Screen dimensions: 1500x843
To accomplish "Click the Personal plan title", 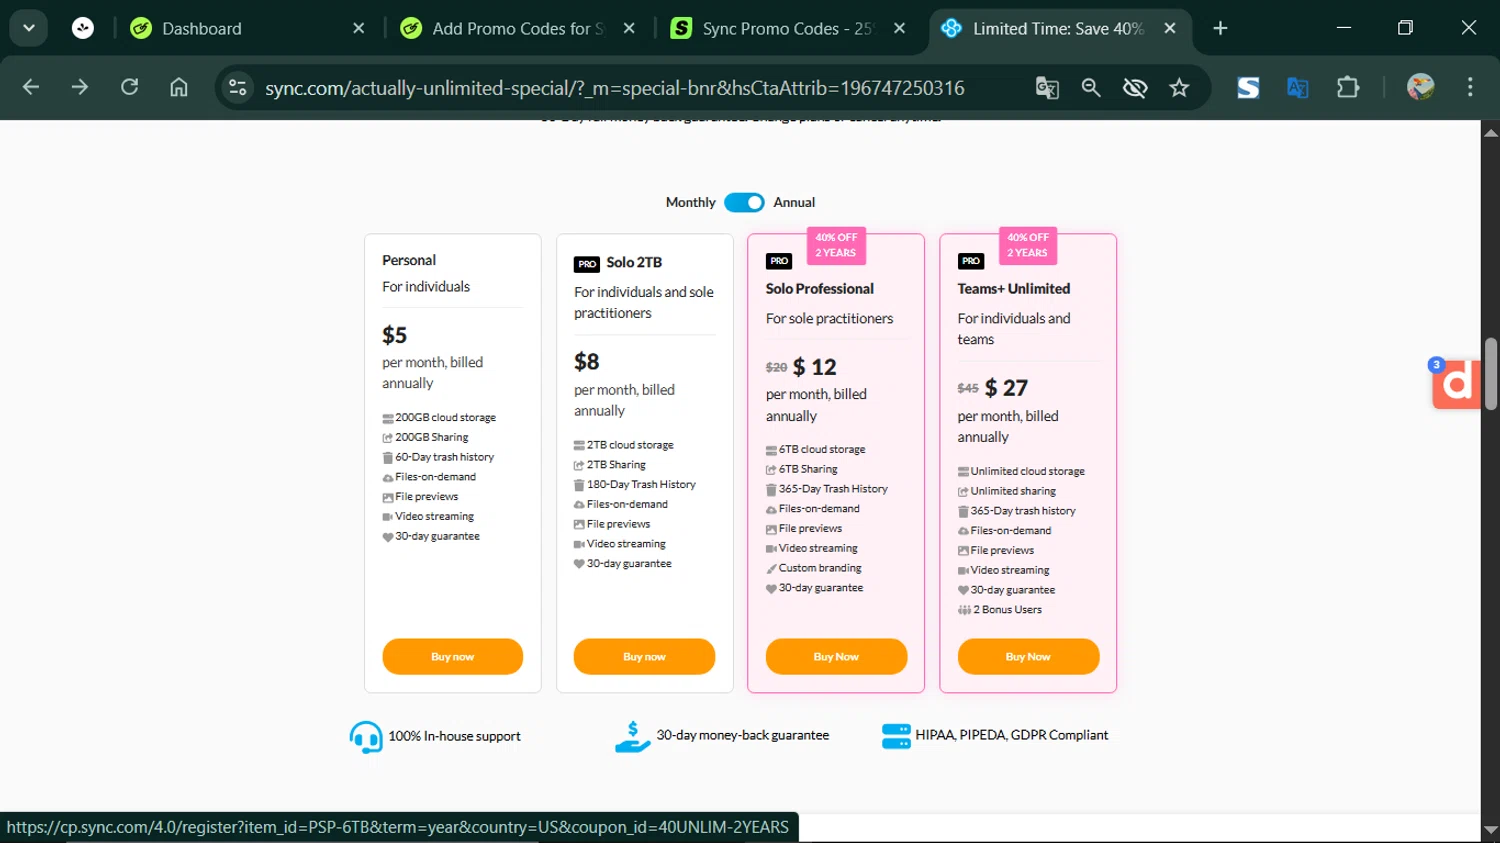I will click(409, 260).
